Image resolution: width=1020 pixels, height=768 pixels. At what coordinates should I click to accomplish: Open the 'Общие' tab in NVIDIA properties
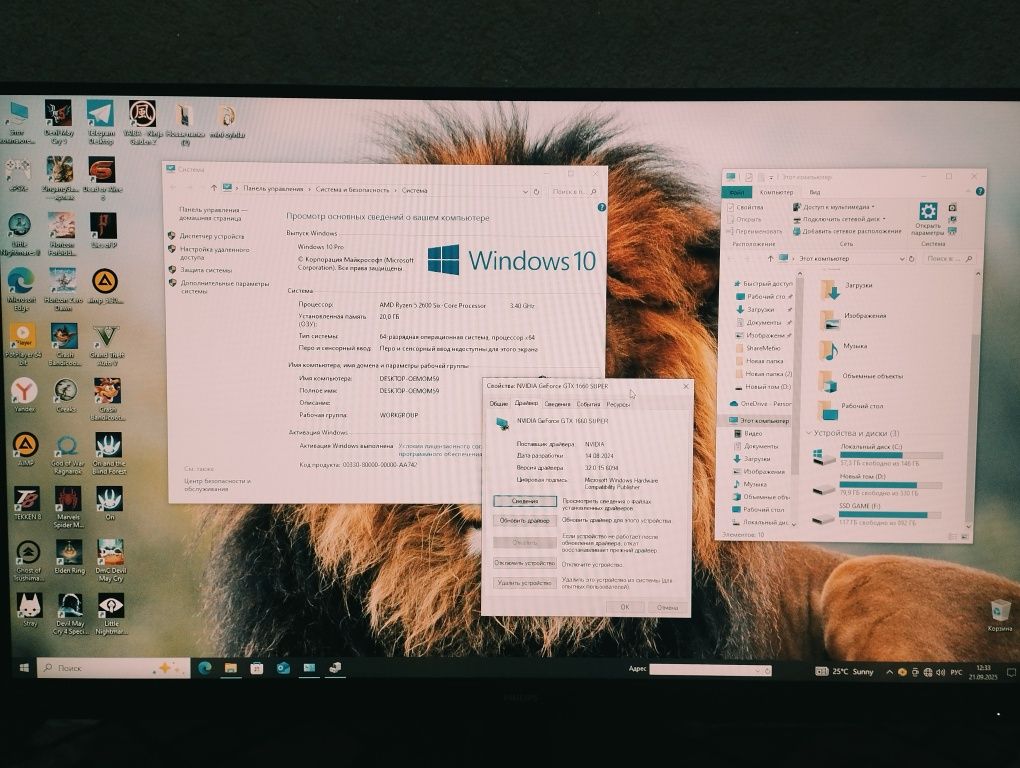coord(498,404)
